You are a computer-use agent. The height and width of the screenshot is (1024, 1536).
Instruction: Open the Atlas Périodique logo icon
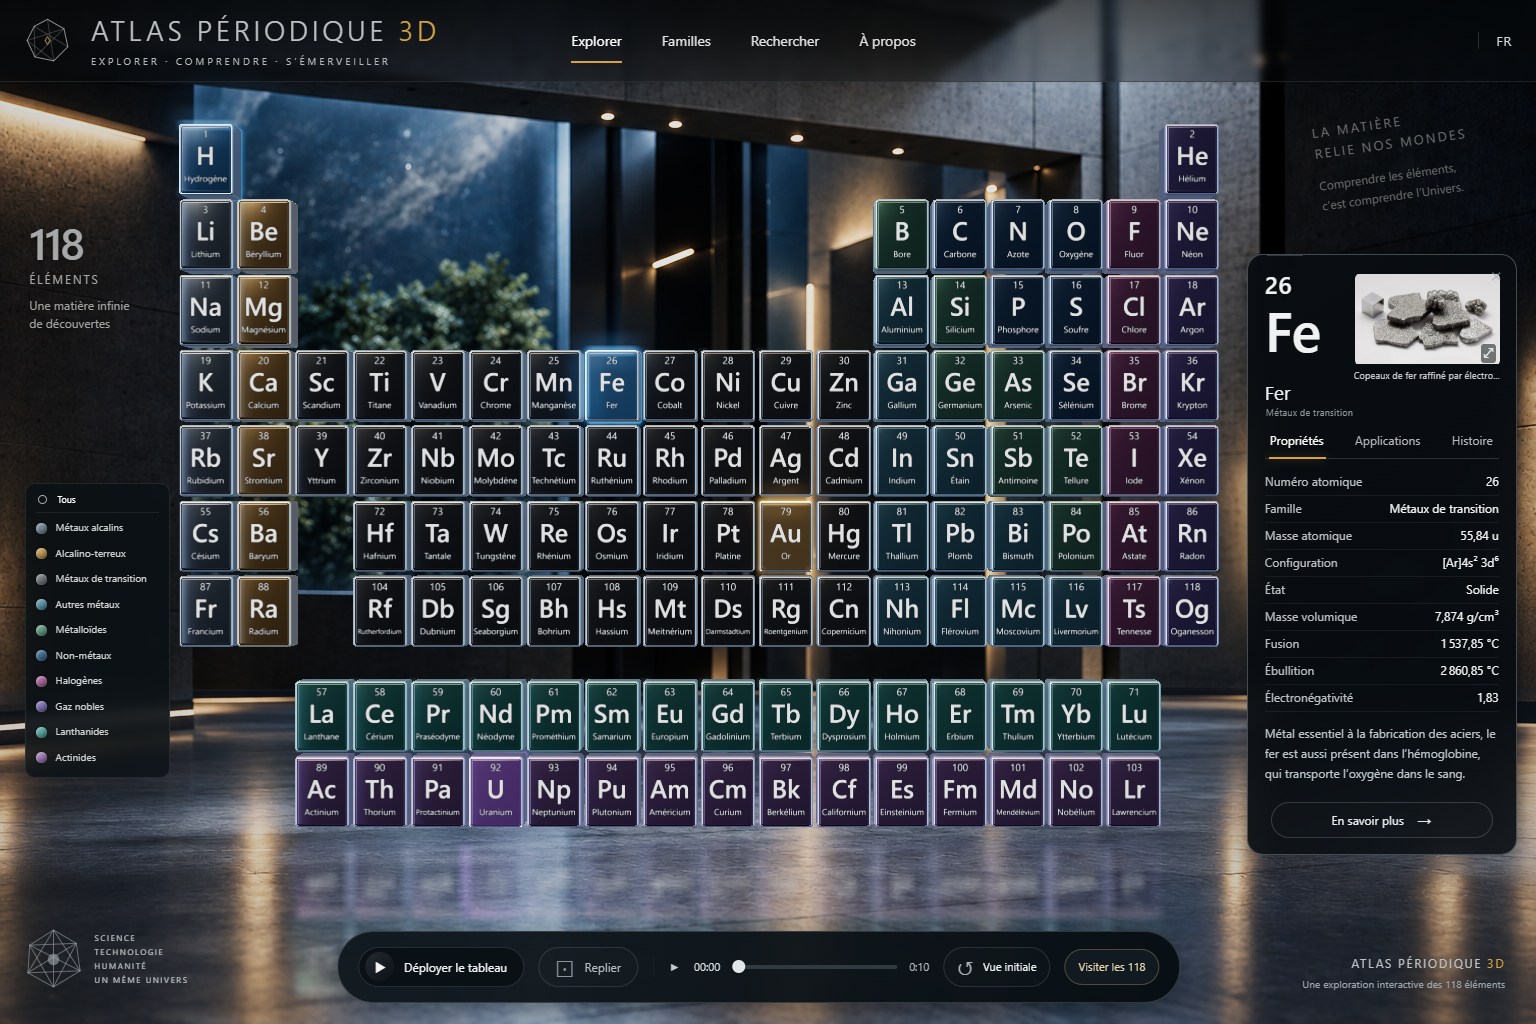(47, 41)
